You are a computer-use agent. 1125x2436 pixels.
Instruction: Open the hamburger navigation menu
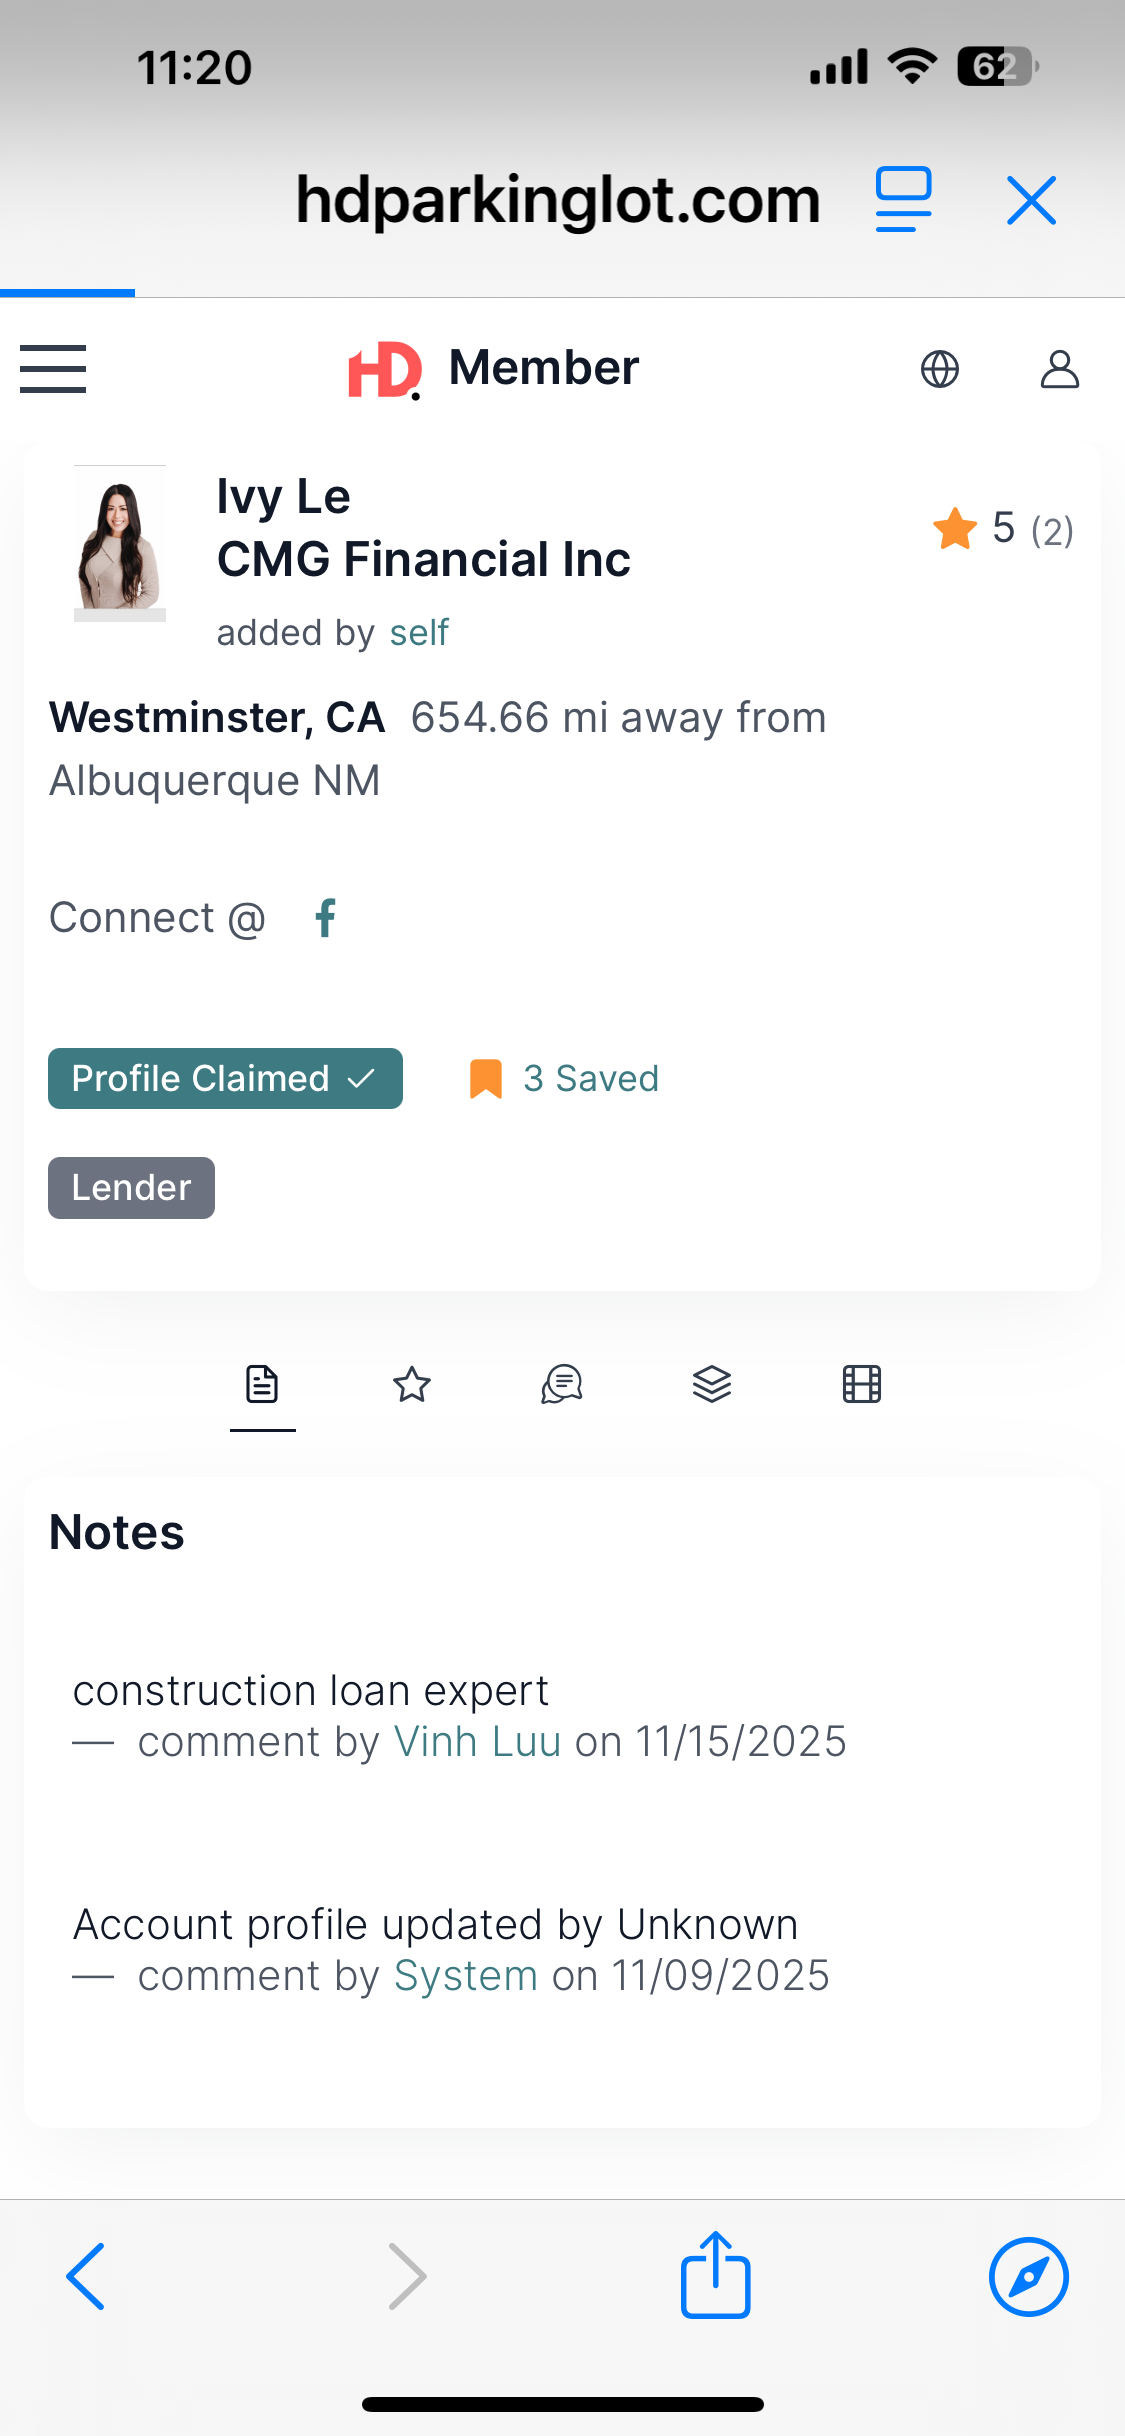tap(53, 369)
